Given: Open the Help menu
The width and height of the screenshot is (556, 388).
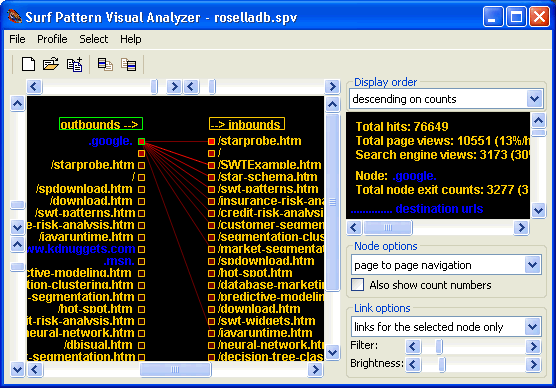Looking at the screenshot, I should click(130, 39).
